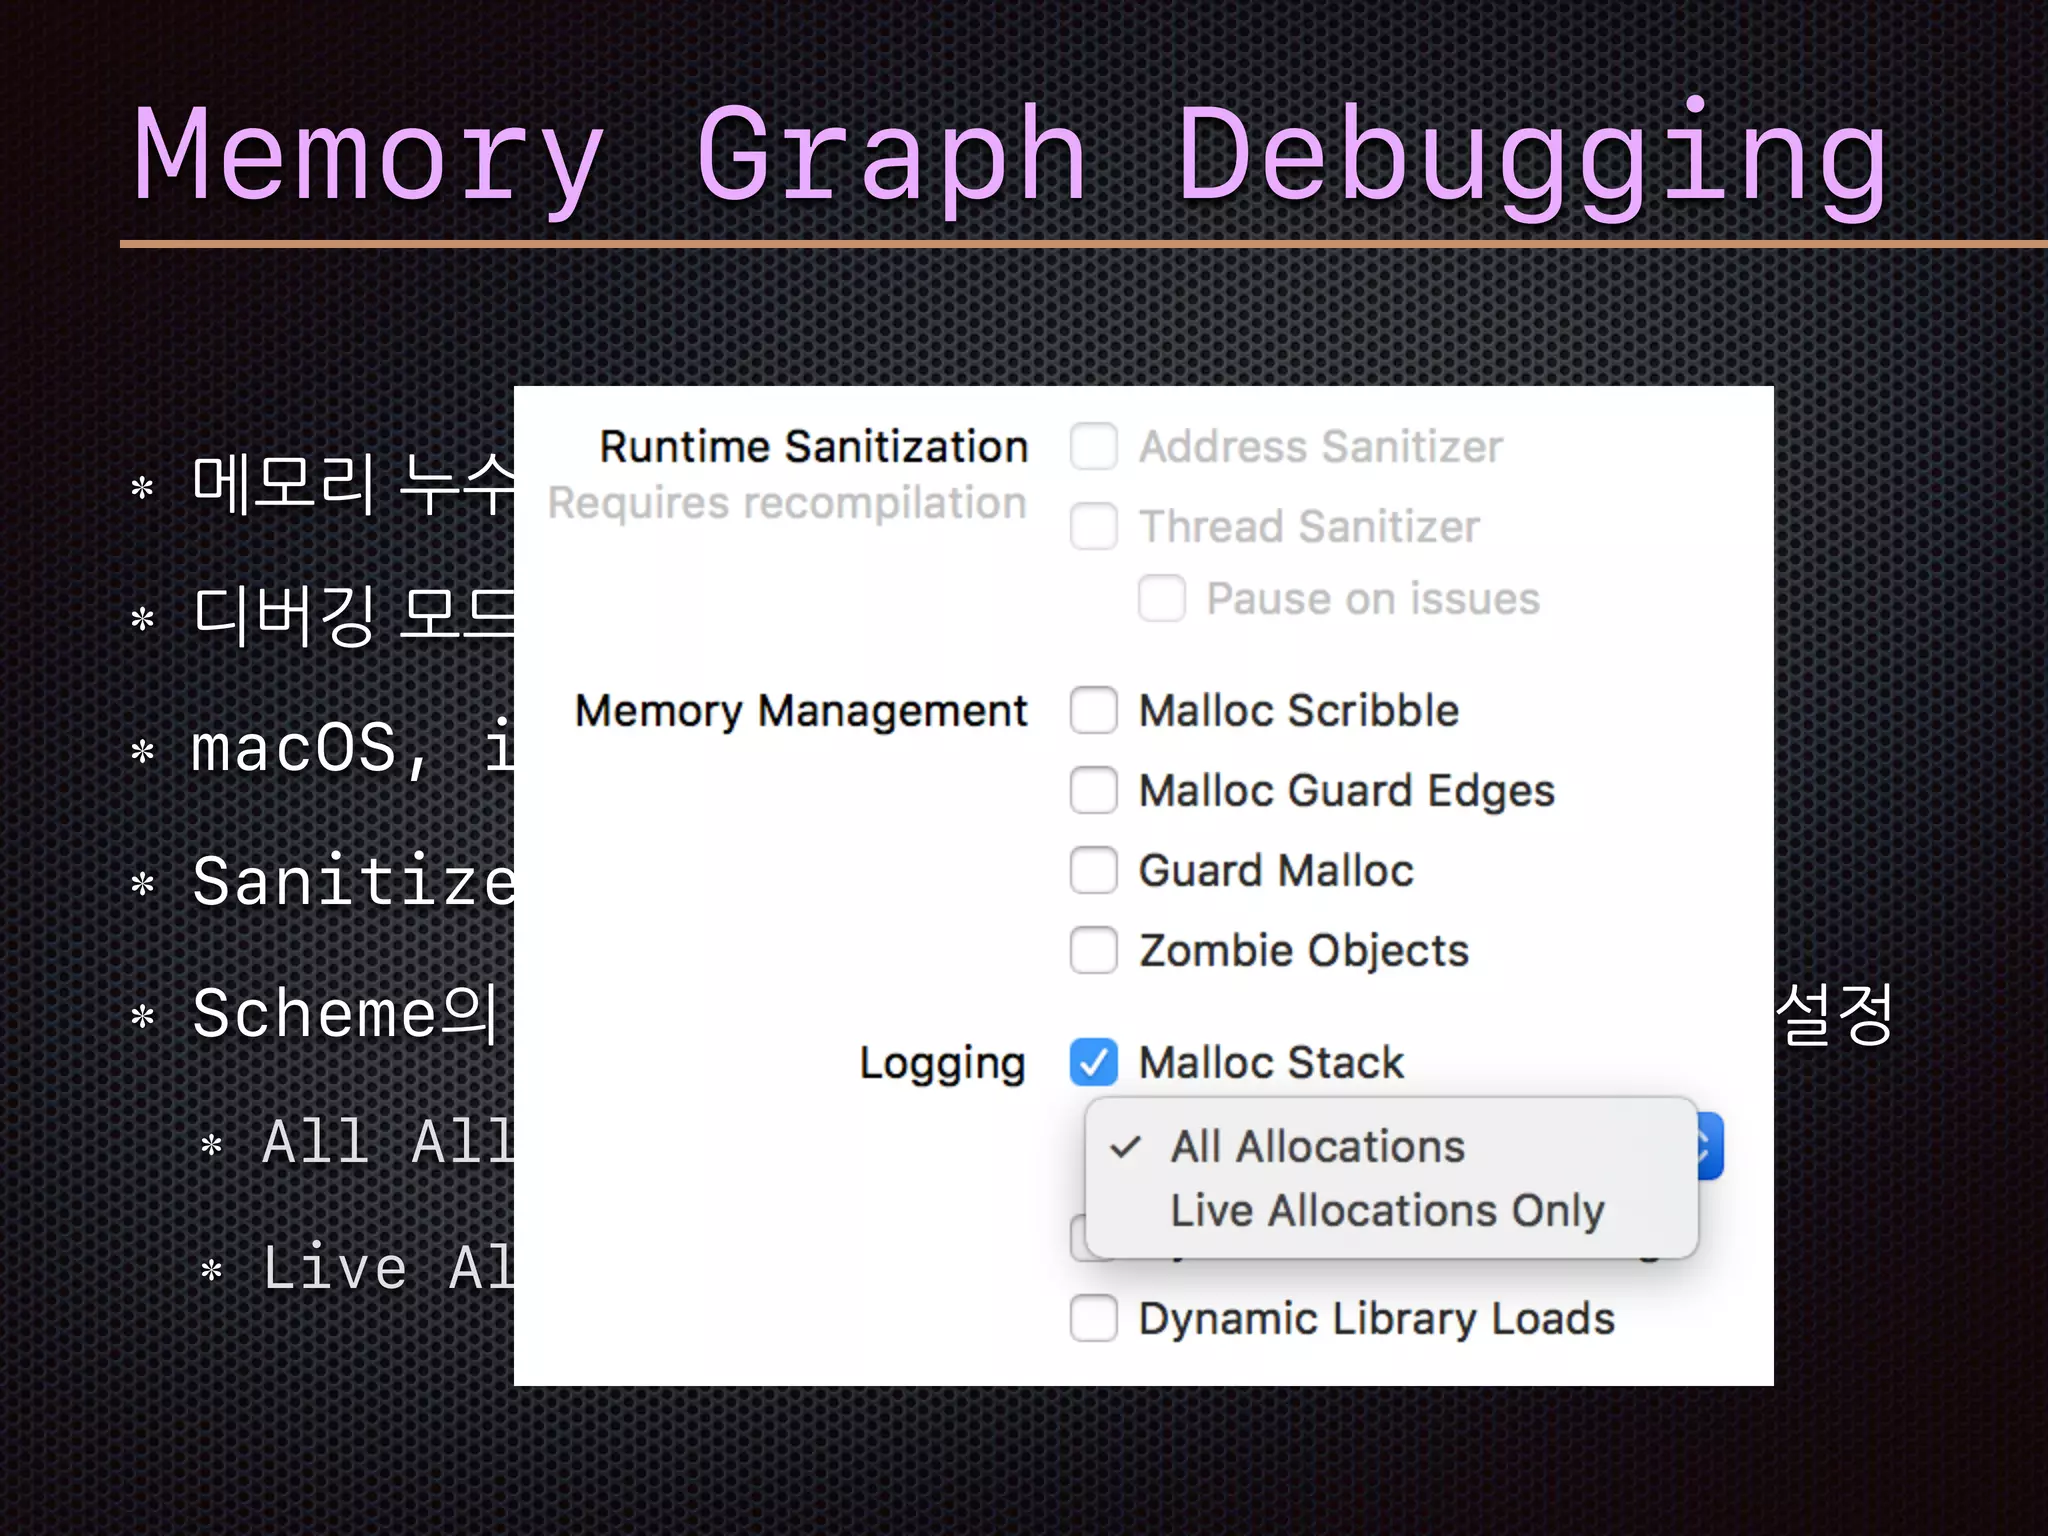
Task: Enable the Address Sanitizer checkbox
Action: tap(1093, 446)
